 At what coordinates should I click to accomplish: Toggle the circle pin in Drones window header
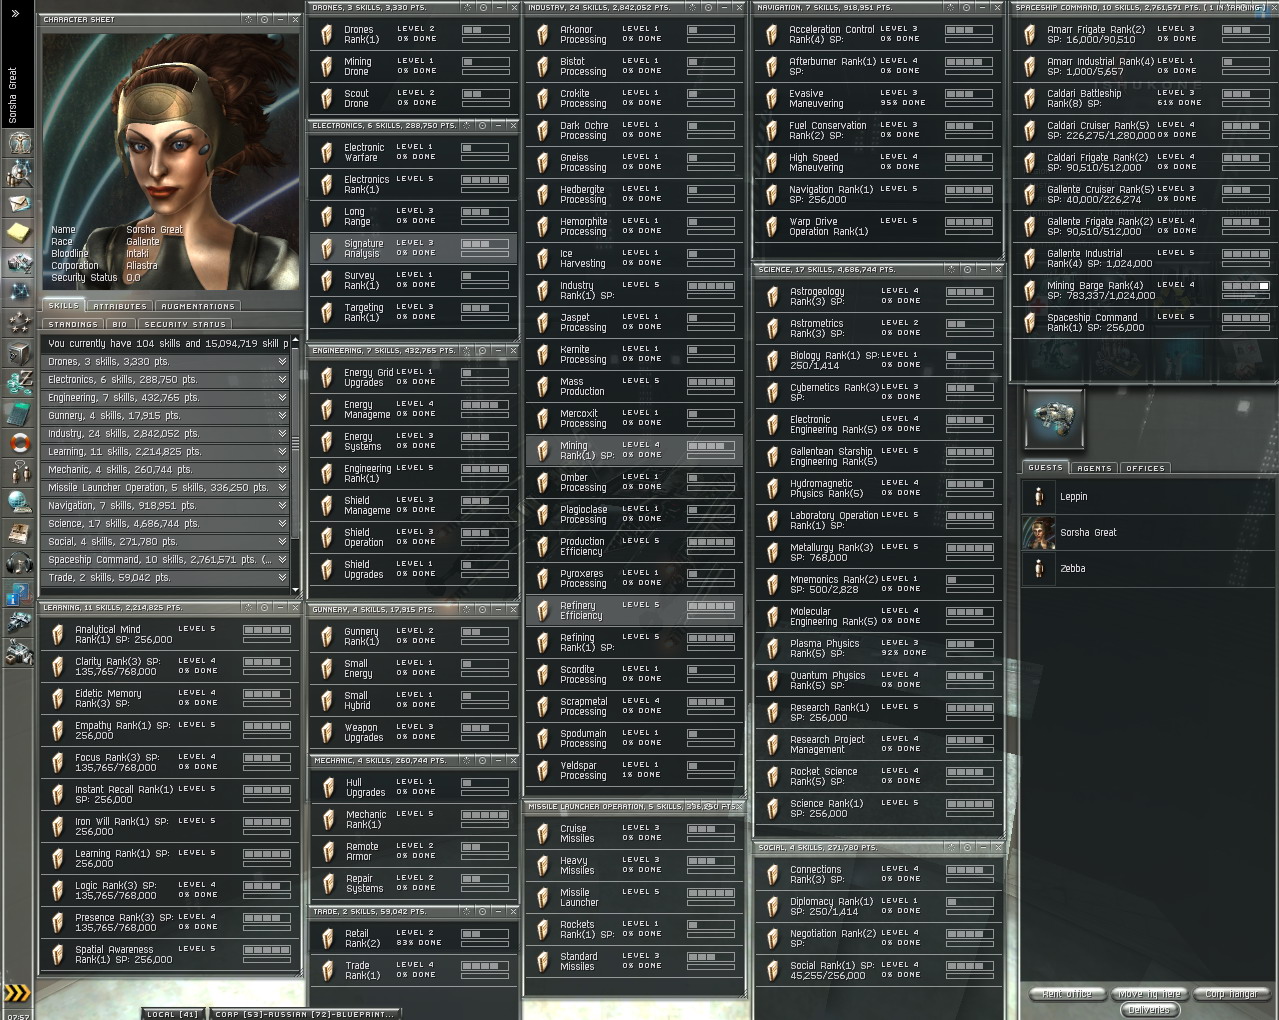point(482,8)
